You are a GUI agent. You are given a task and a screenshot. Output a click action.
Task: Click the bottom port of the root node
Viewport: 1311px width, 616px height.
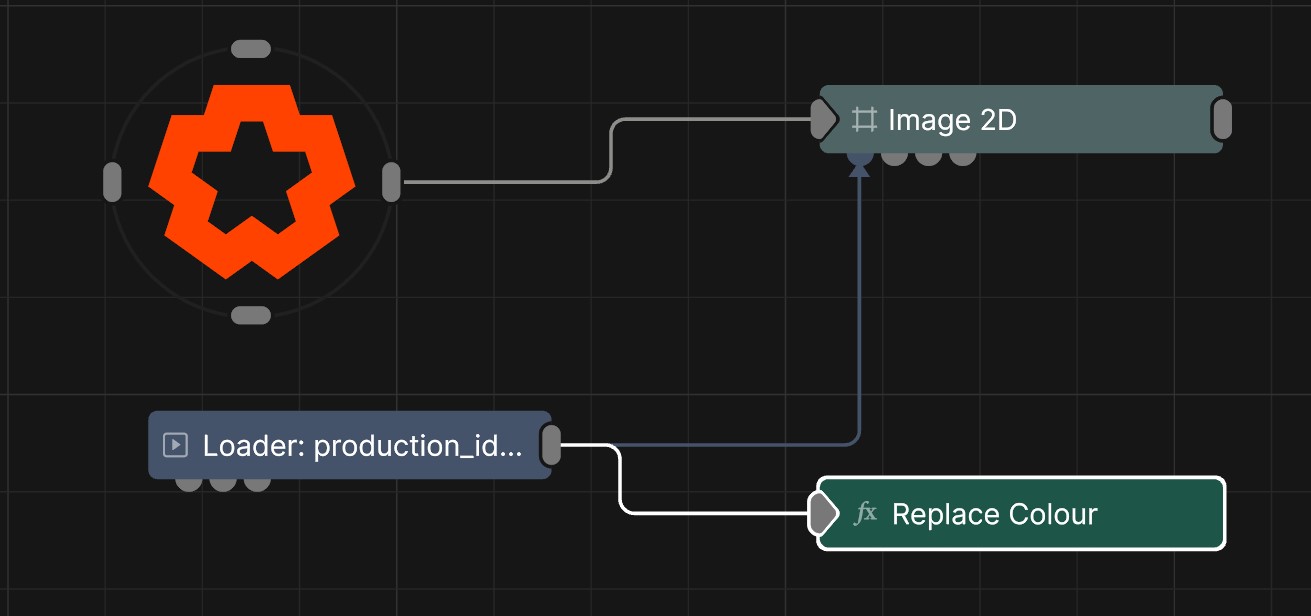[251, 315]
